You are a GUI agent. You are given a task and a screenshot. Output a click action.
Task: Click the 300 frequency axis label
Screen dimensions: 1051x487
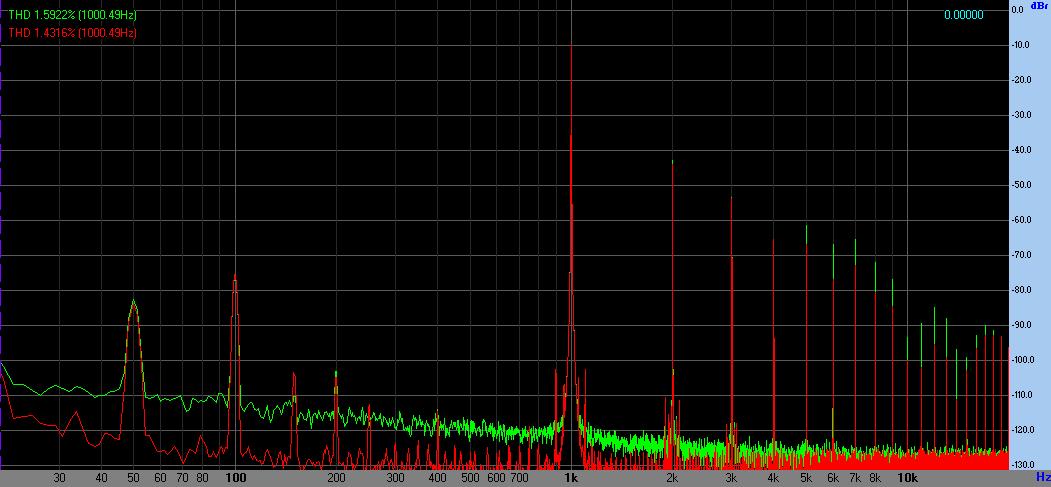395,478
